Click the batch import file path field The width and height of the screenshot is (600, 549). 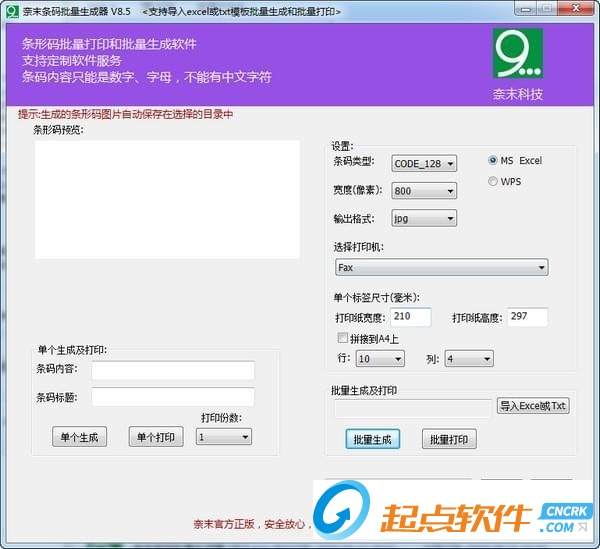[412, 408]
